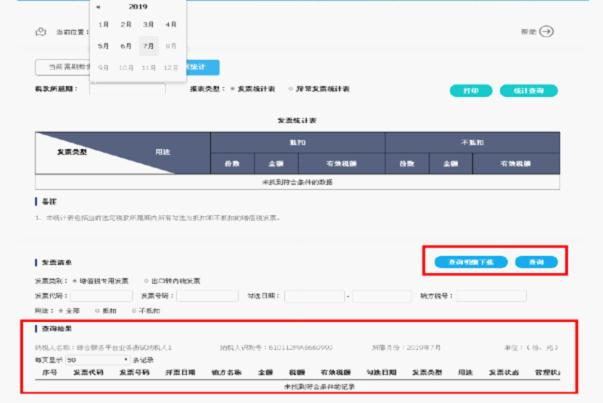The height and width of the screenshot is (403, 603).
Task: Select the 抵扣 usage radio button
Action: click(x=97, y=310)
